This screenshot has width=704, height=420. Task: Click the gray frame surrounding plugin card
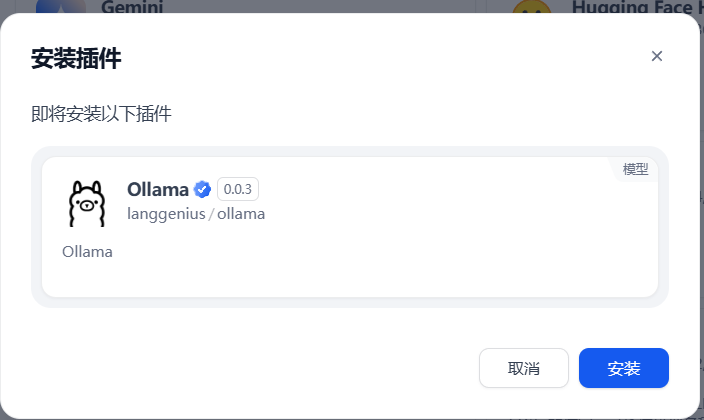(x=350, y=302)
